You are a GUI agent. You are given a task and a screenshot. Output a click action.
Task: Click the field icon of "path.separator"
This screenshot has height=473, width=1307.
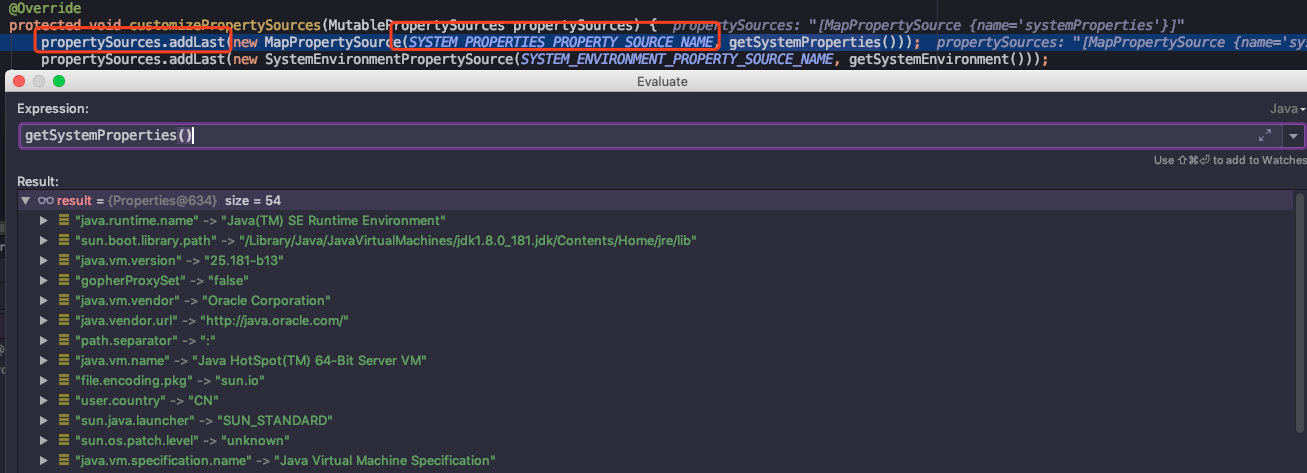click(64, 340)
